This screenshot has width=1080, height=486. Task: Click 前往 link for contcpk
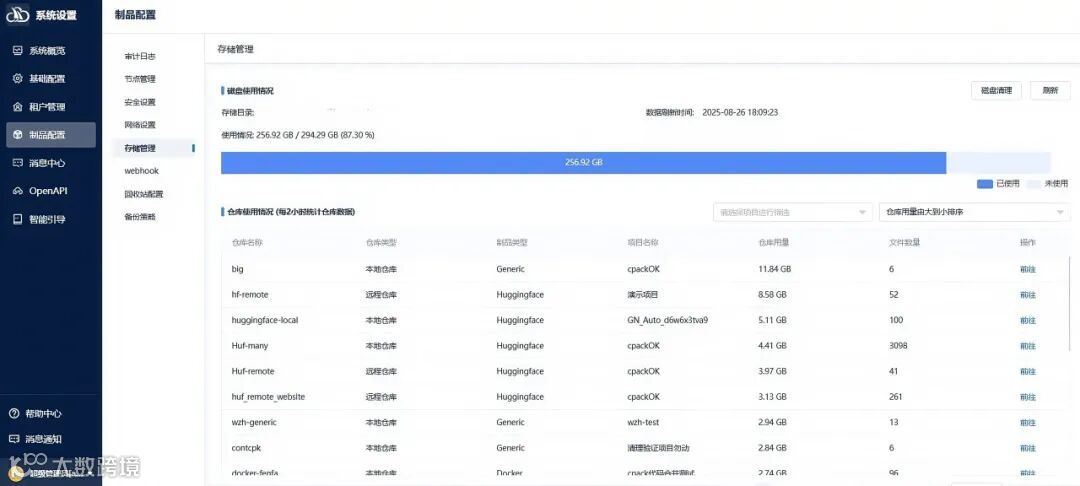coord(1027,448)
